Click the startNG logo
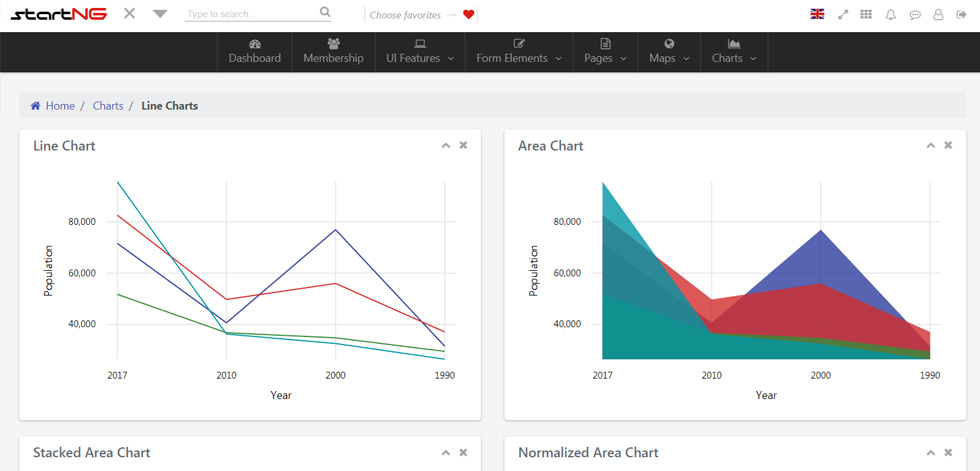 click(x=59, y=14)
